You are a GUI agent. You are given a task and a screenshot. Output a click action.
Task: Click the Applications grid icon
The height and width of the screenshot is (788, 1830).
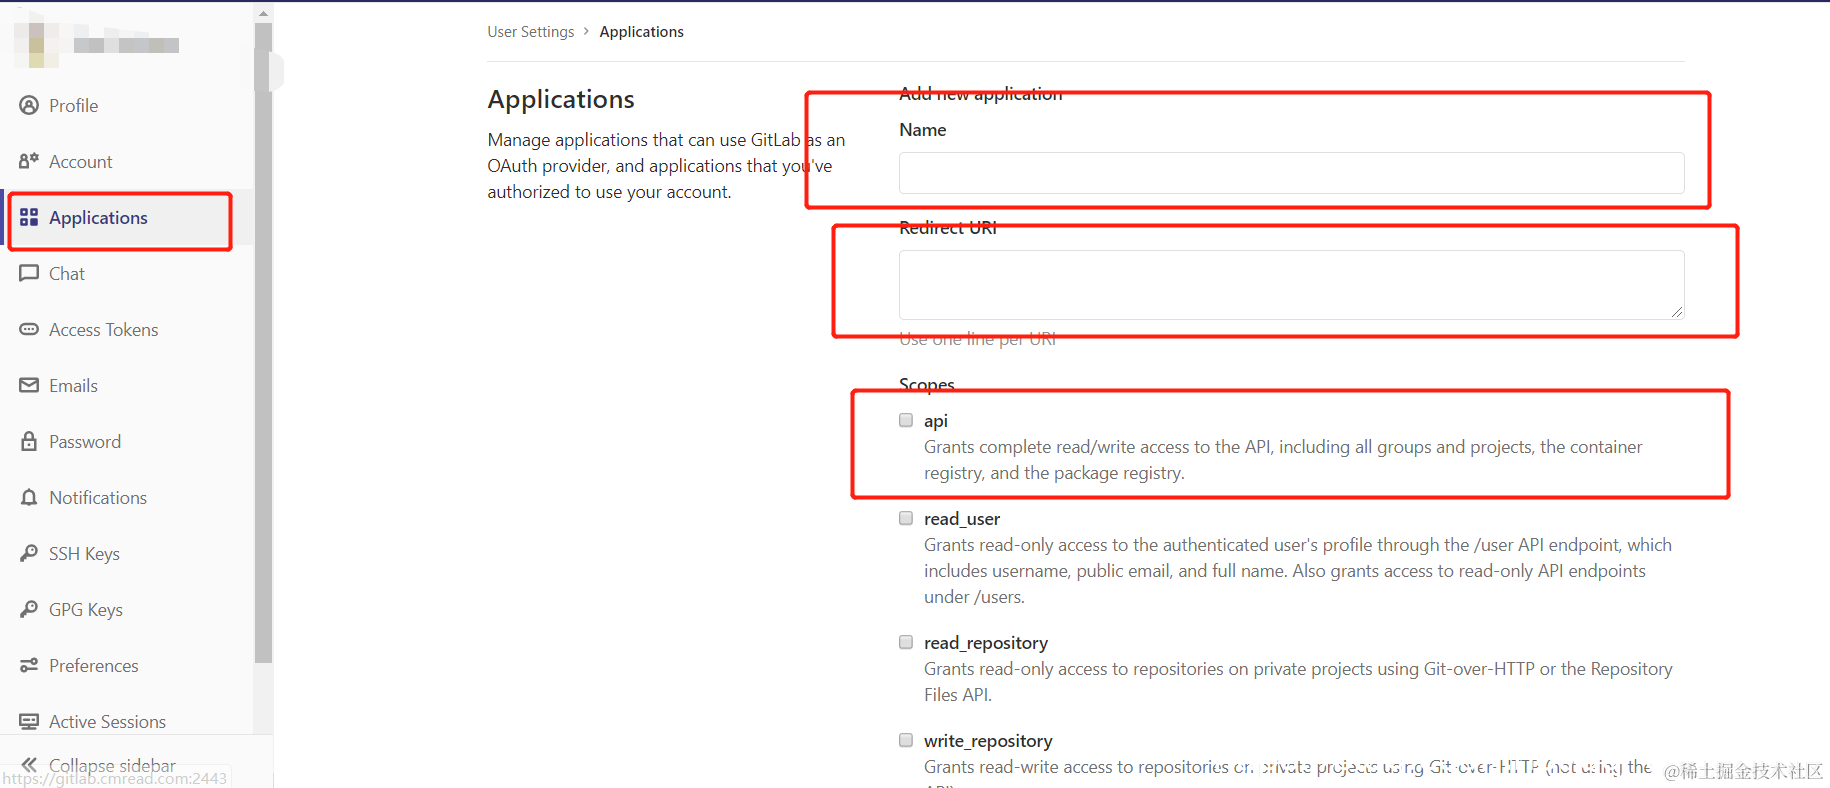tap(29, 217)
